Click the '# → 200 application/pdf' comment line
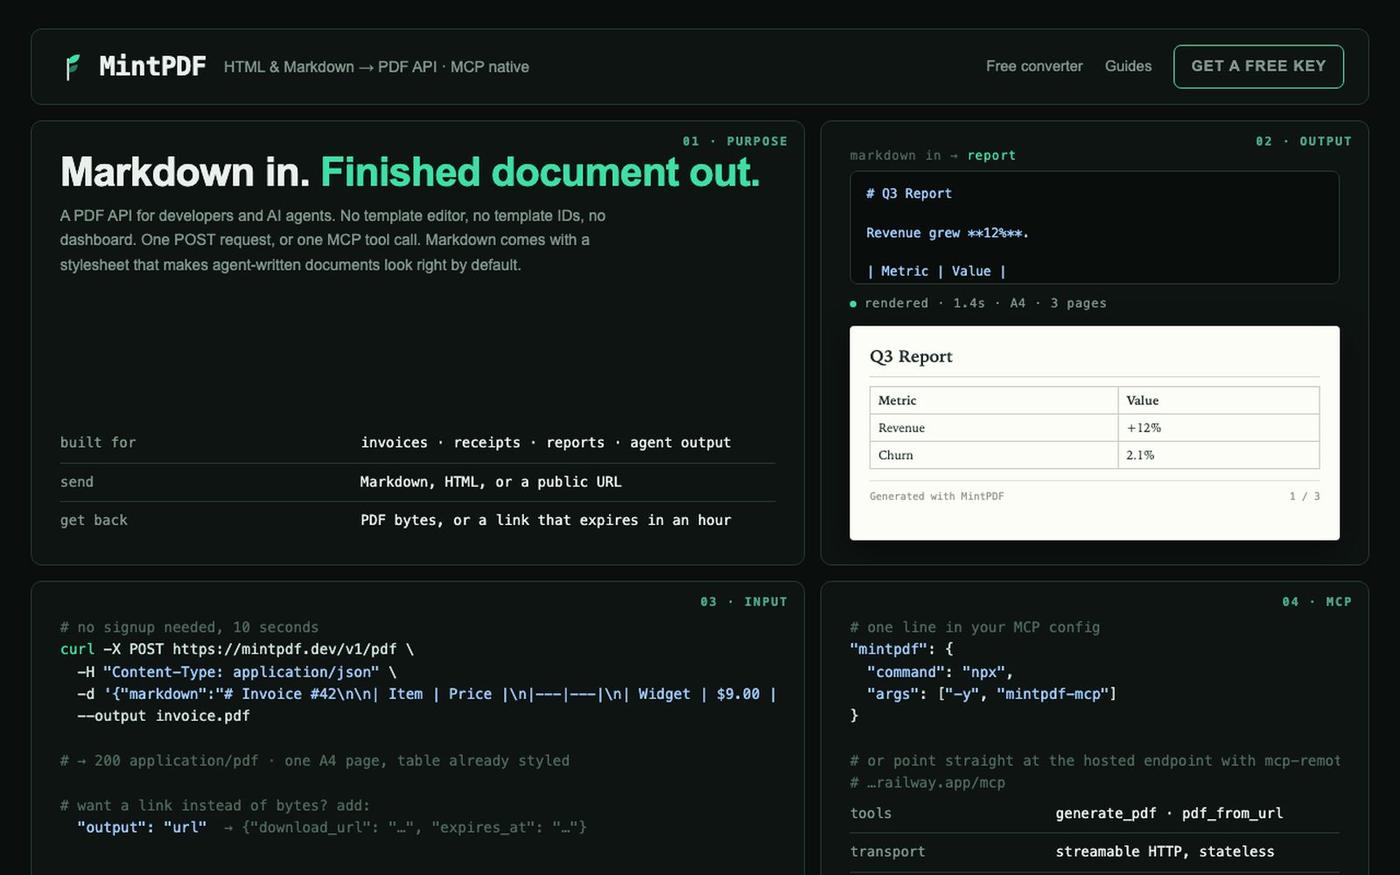The width and height of the screenshot is (1400, 875). (315, 760)
